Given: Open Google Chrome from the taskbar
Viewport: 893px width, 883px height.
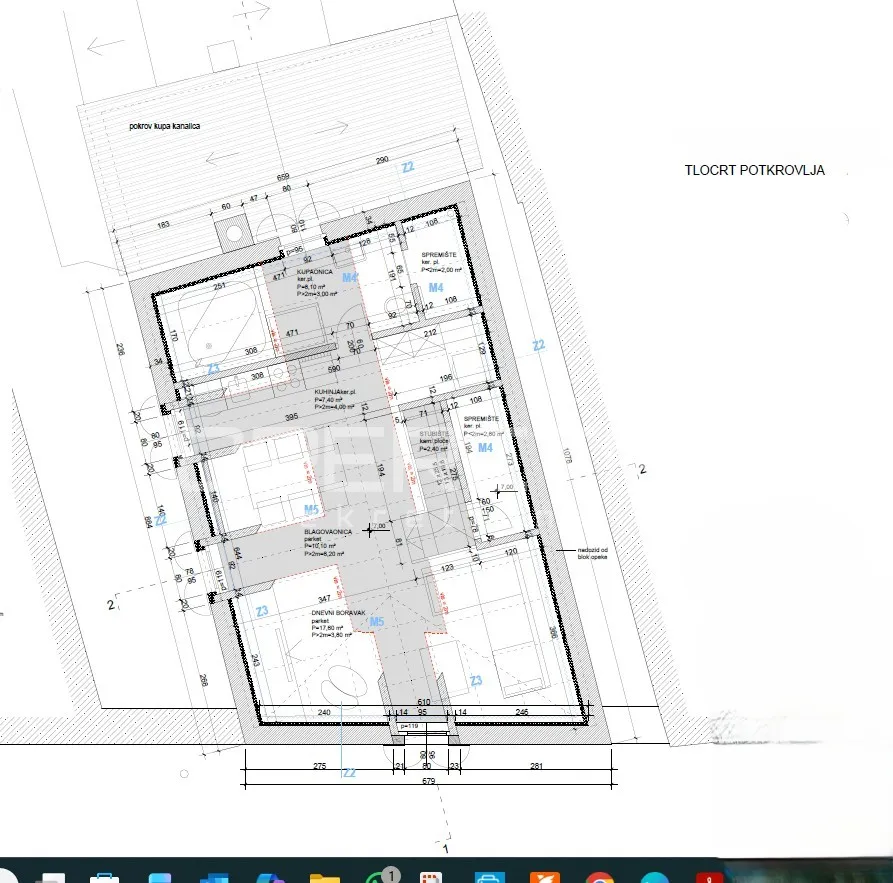Looking at the screenshot, I should (x=600, y=877).
